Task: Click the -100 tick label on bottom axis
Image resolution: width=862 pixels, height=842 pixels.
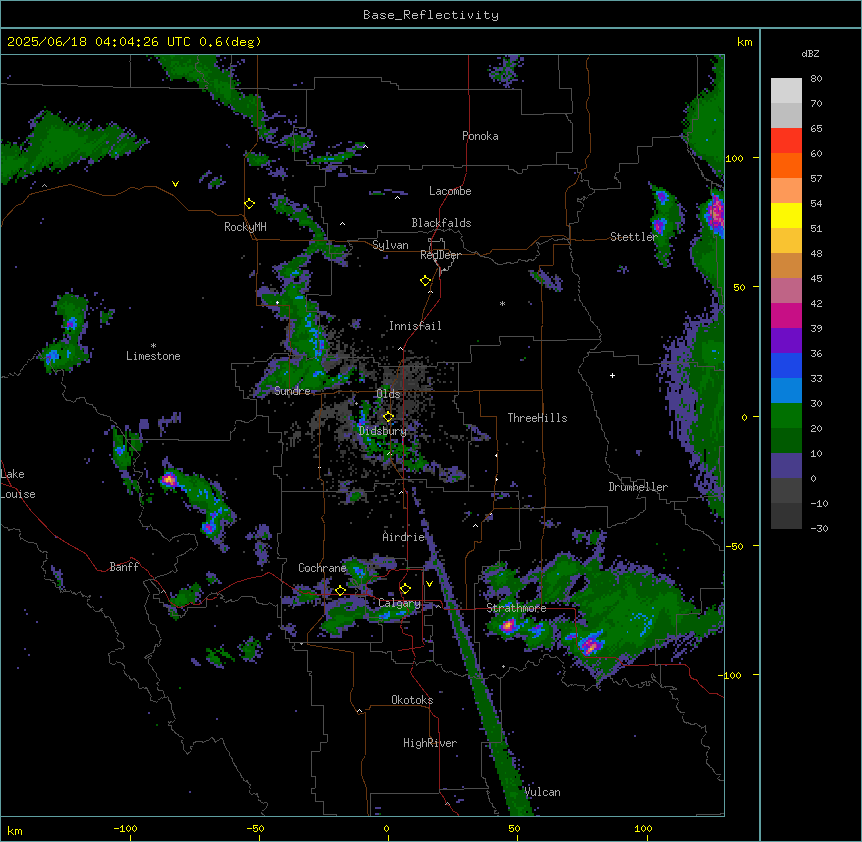Action: [125, 828]
